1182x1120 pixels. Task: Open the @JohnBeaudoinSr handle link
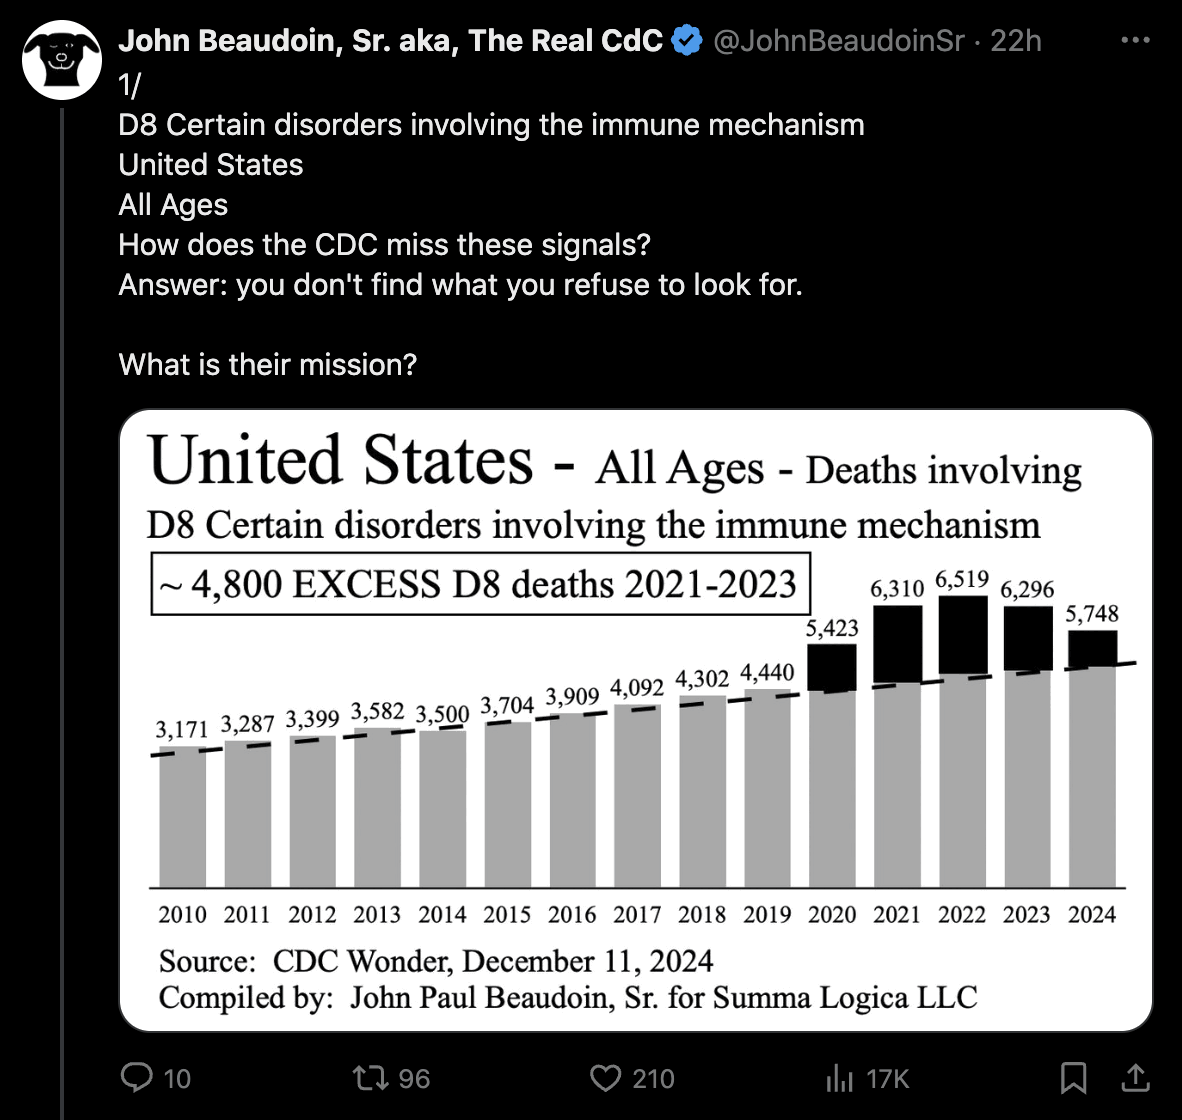coord(838,41)
